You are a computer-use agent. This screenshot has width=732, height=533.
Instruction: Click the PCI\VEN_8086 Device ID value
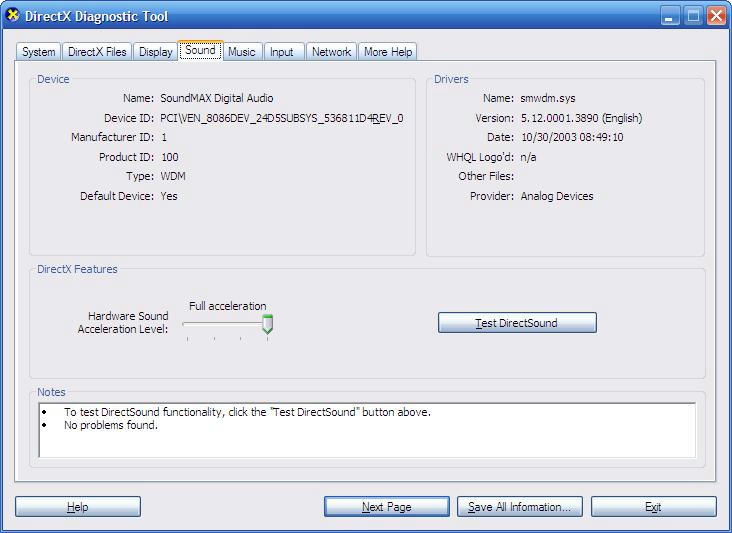(282, 118)
